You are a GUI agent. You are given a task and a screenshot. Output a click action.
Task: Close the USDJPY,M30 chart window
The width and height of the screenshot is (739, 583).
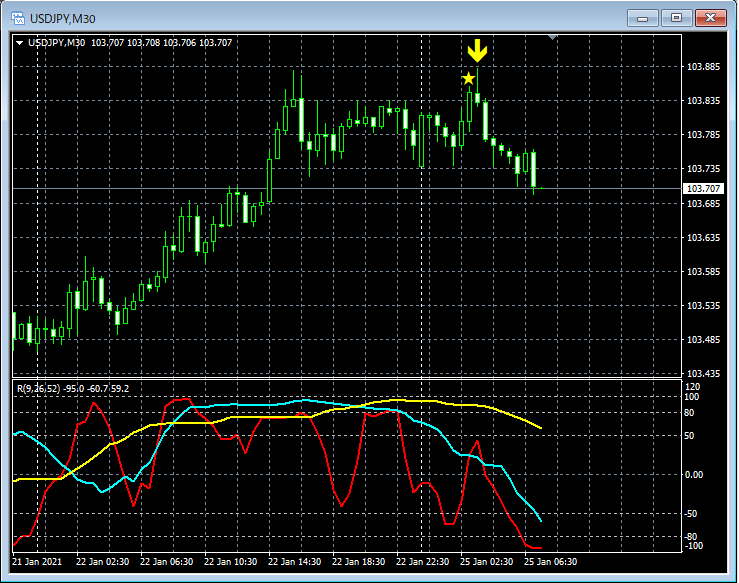pyautogui.click(x=710, y=18)
